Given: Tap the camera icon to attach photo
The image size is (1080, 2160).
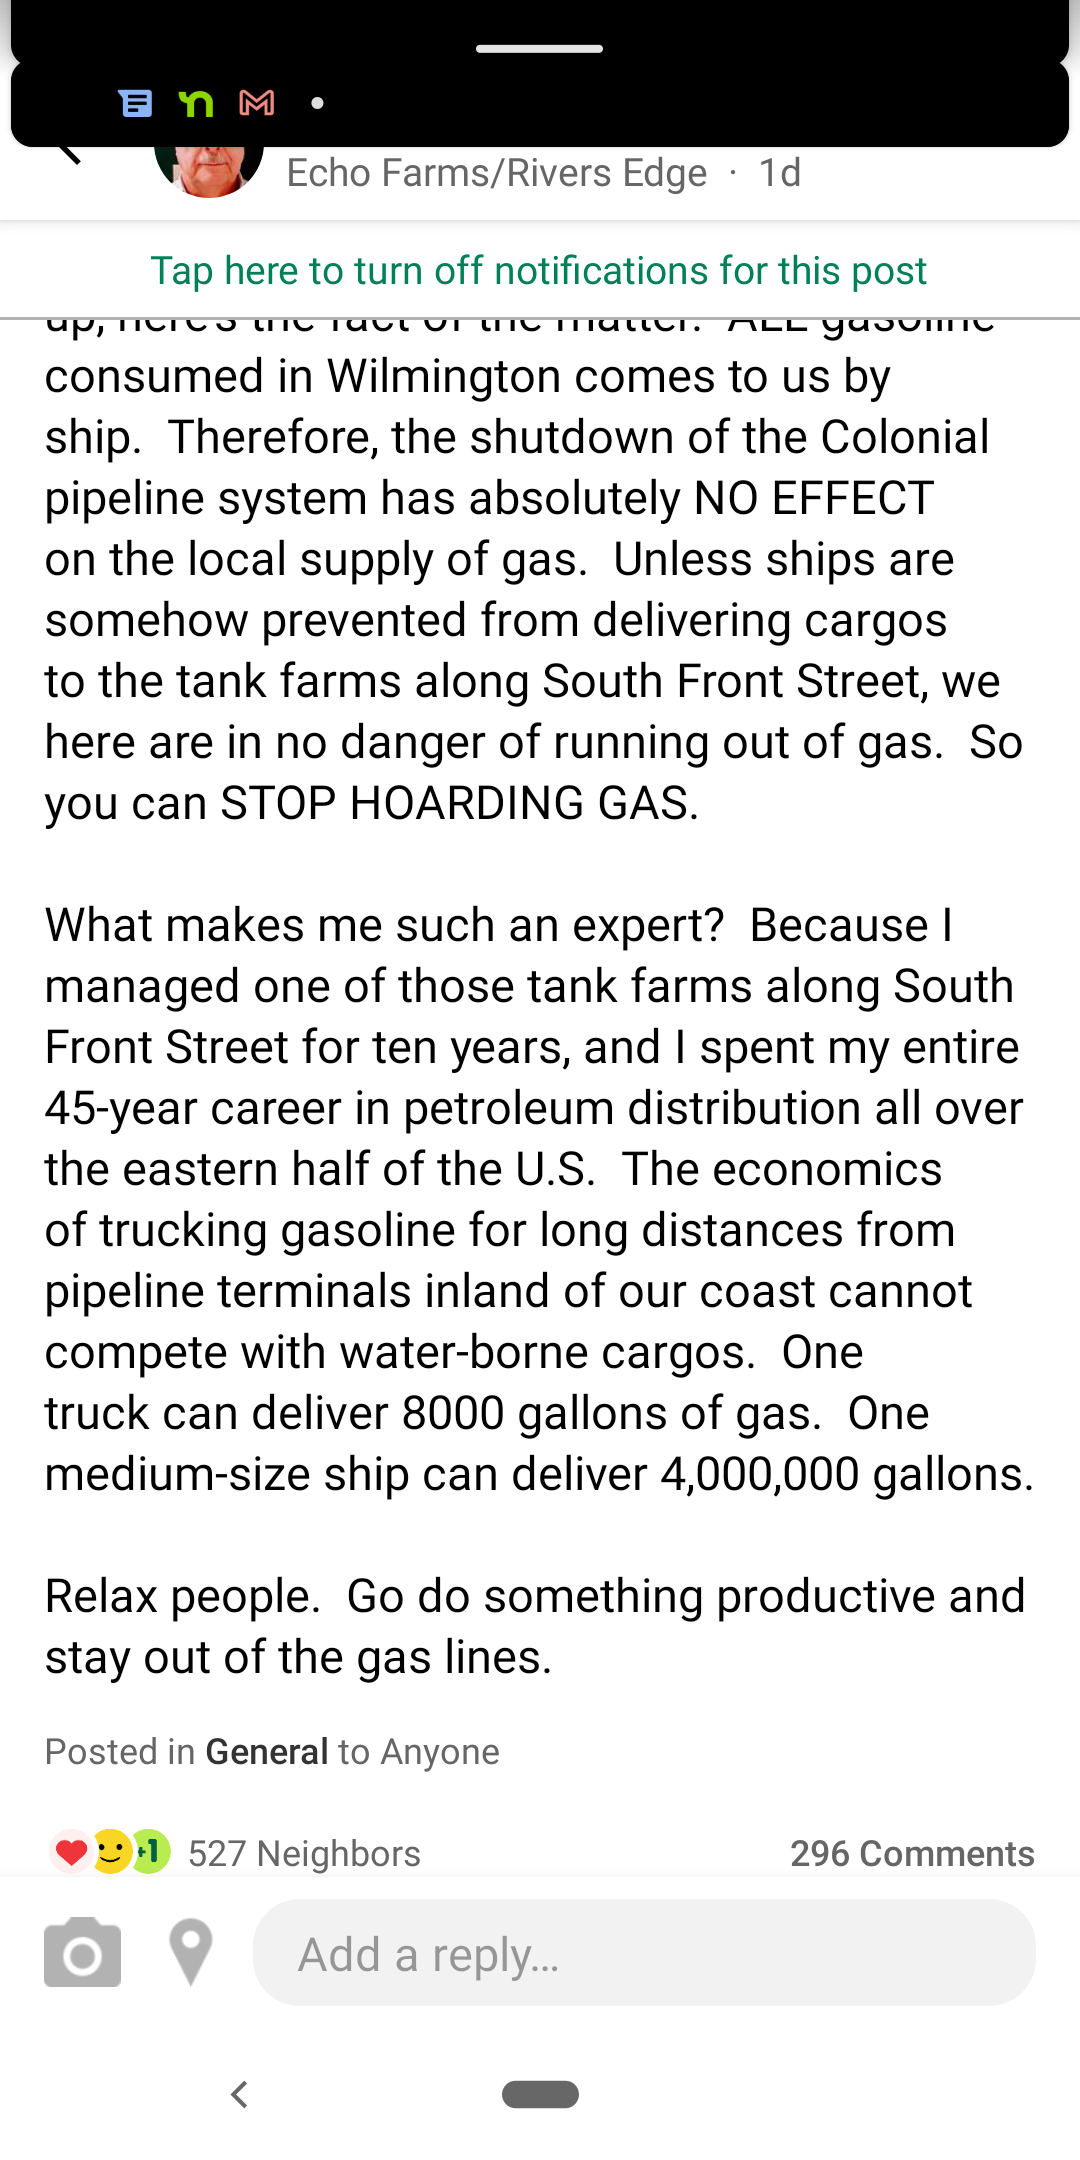Looking at the screenshot, I should [x=82, y=1952].
